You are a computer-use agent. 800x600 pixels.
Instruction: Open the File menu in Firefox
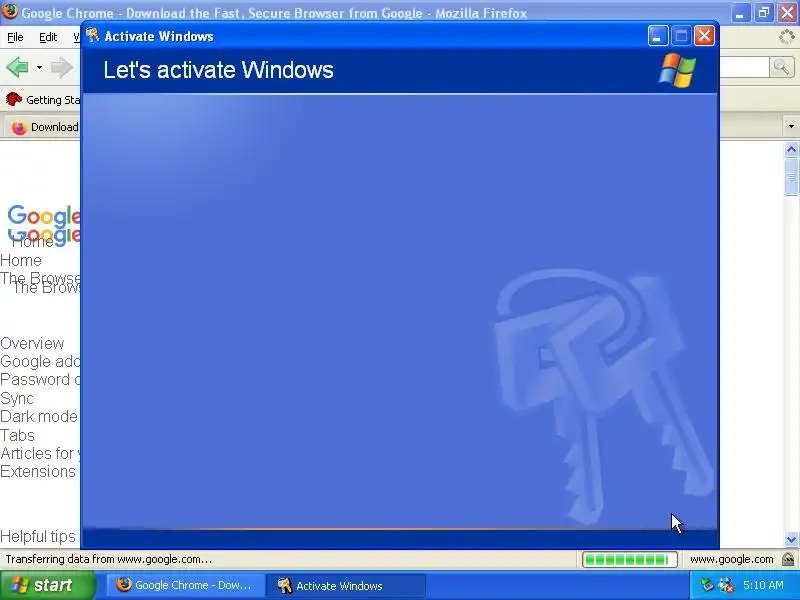[x=15, y=37]
